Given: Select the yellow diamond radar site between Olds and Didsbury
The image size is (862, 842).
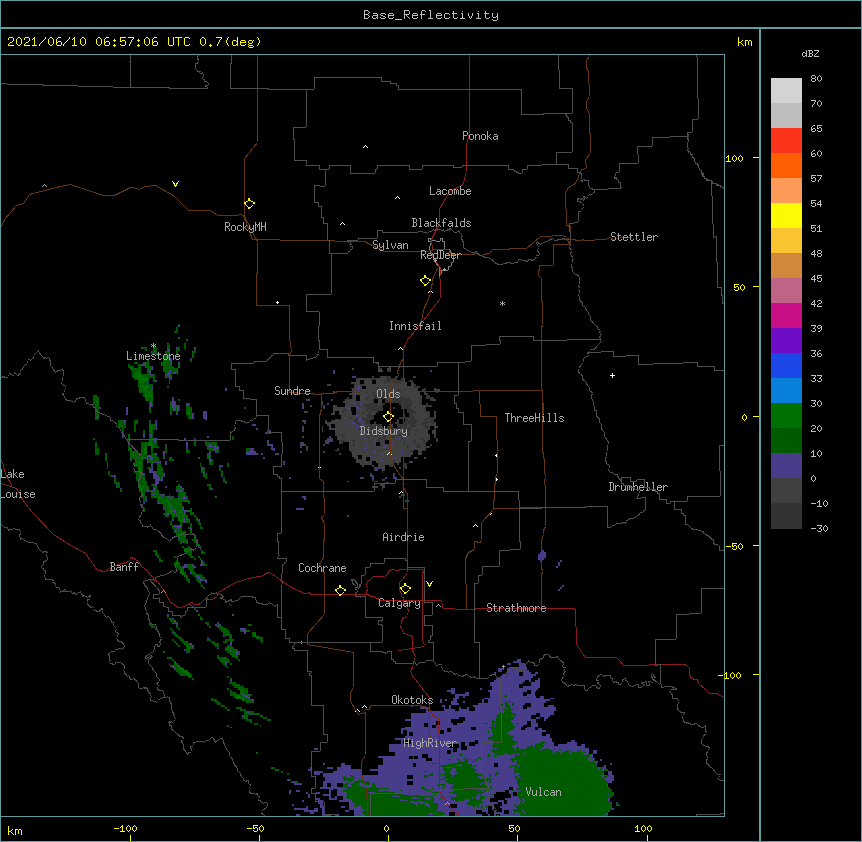Looking at the screenshot, I should 388,417.
